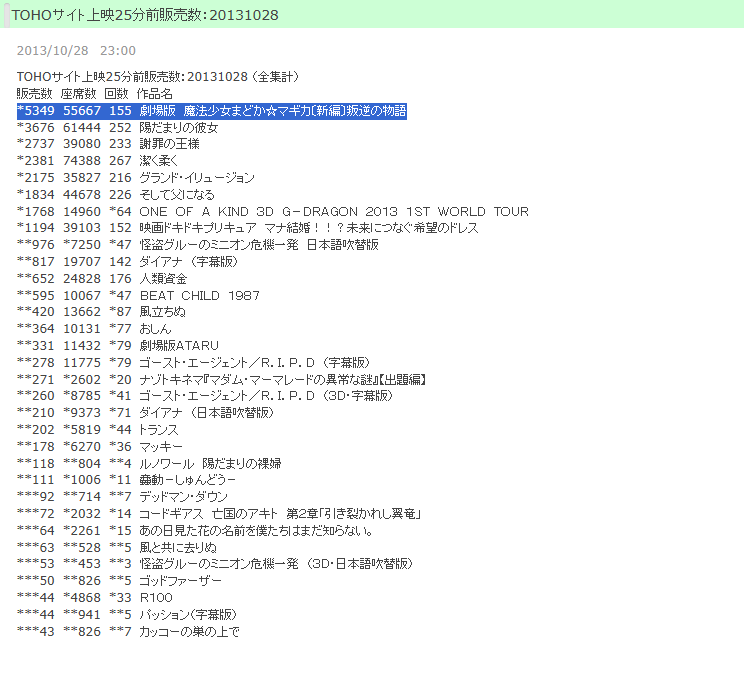Select the row for 風立ちぬ
This screenshot has width=744, height=682.
101,312
